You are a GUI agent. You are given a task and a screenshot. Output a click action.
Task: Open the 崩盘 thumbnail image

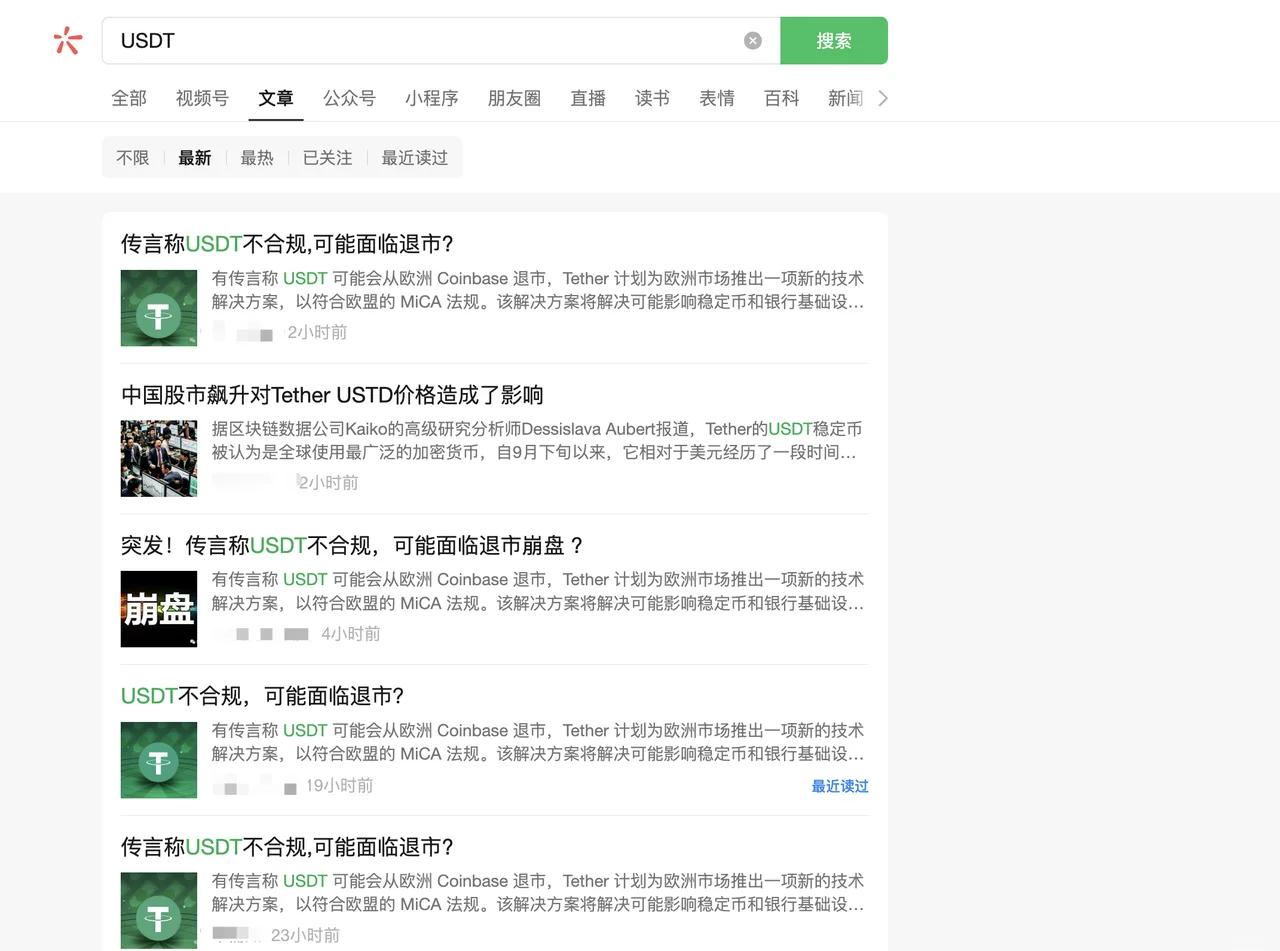[159, 609]
